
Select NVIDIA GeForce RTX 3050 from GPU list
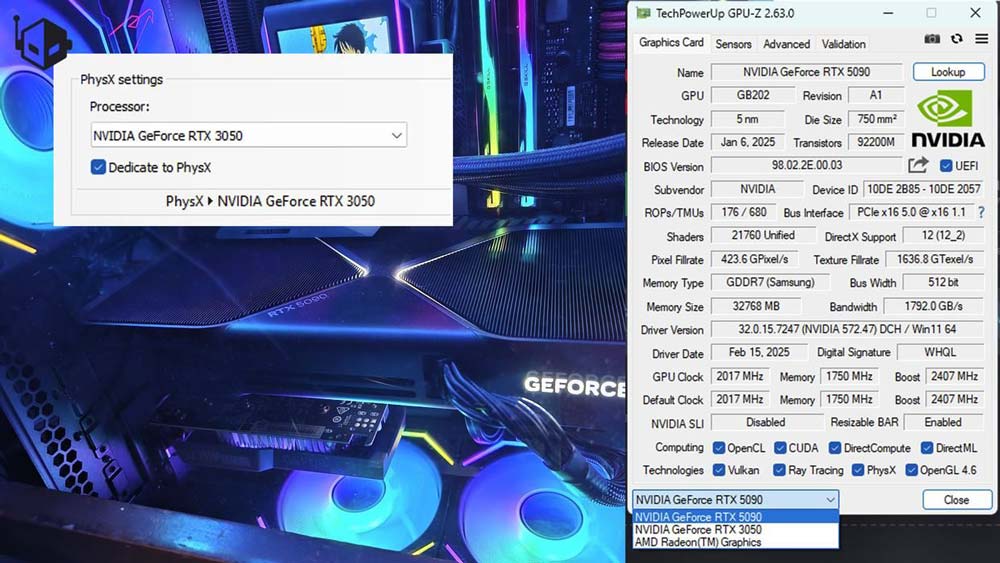(x=698, y=530)
